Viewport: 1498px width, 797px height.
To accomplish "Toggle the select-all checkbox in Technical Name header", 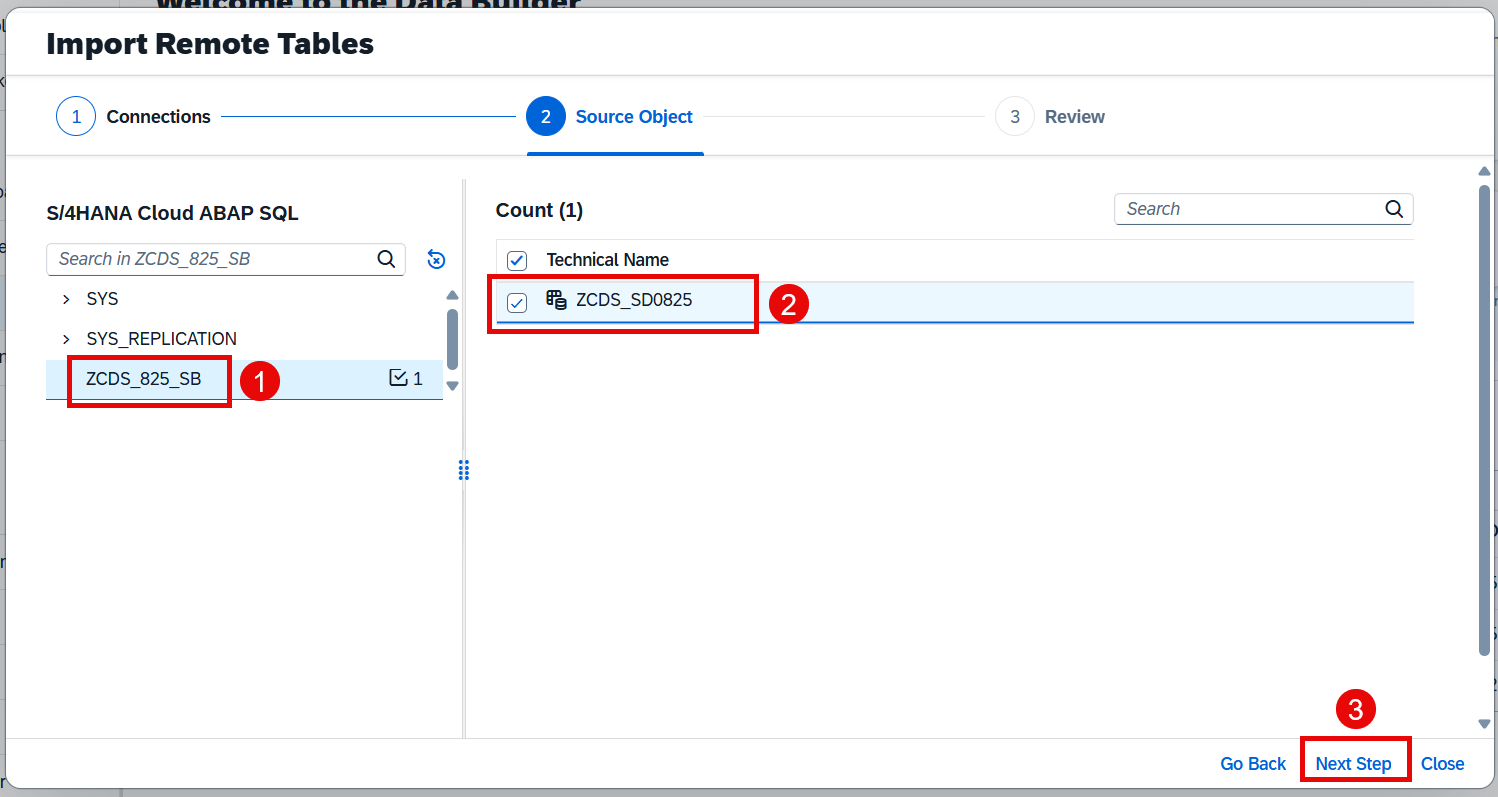I will click(517, 261).
